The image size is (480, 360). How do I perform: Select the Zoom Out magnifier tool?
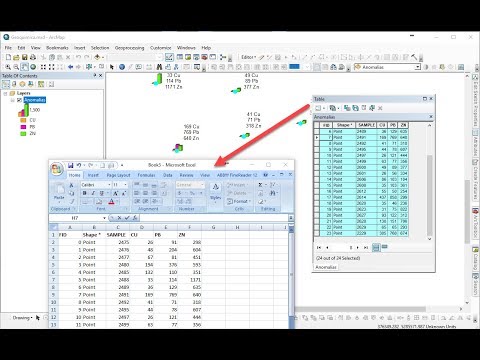point(16,67)
